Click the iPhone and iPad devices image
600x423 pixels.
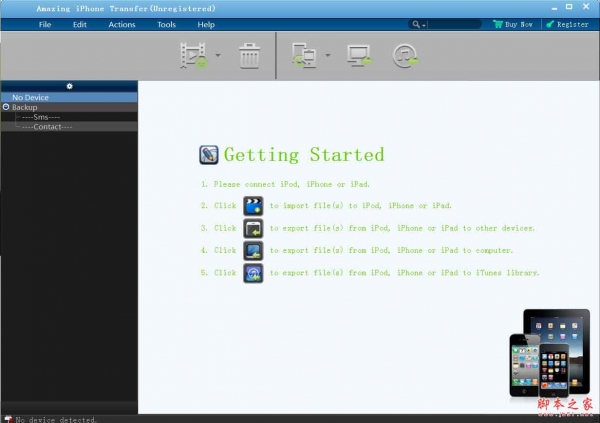(x=549, y=353)
